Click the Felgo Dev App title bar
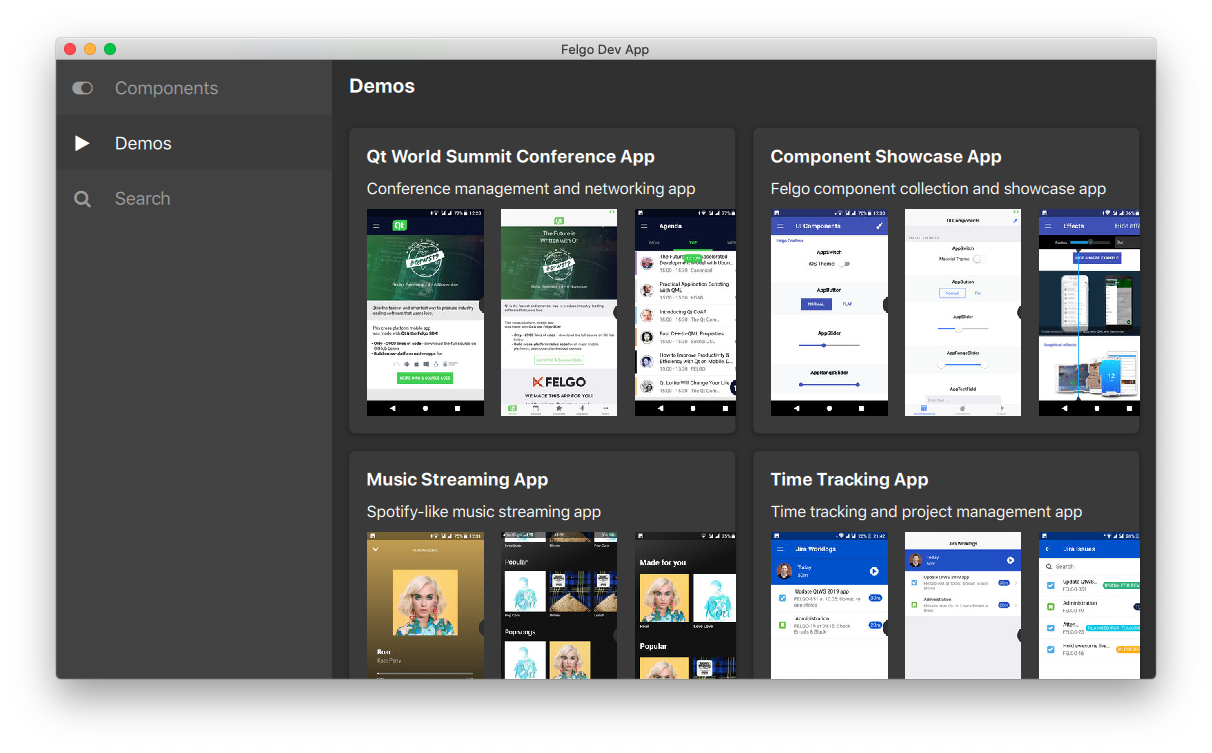Viewport: 1212px width, 753px height. coord(605,49)
